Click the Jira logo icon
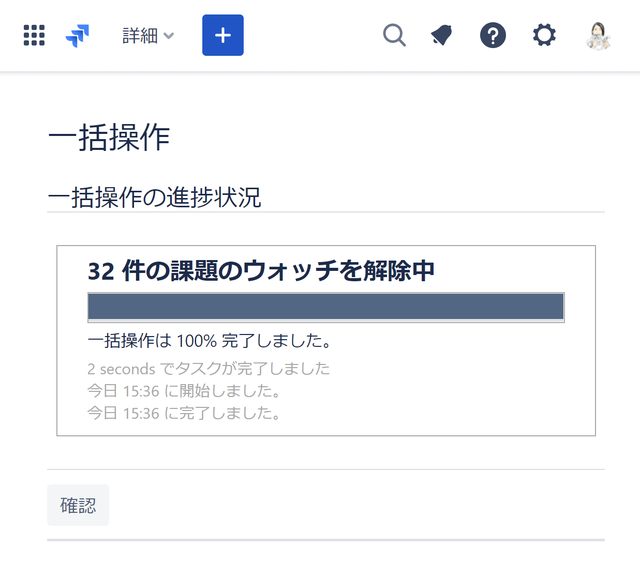Image resolution: width=640 pixels, height=563 pixels. (77, 36)
